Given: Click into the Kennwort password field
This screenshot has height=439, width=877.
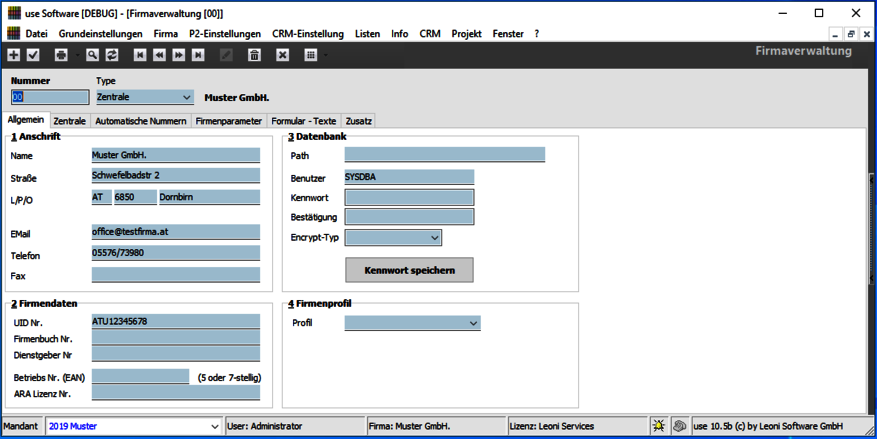Looking at the screenshot, I should click(x=409, y=198).
